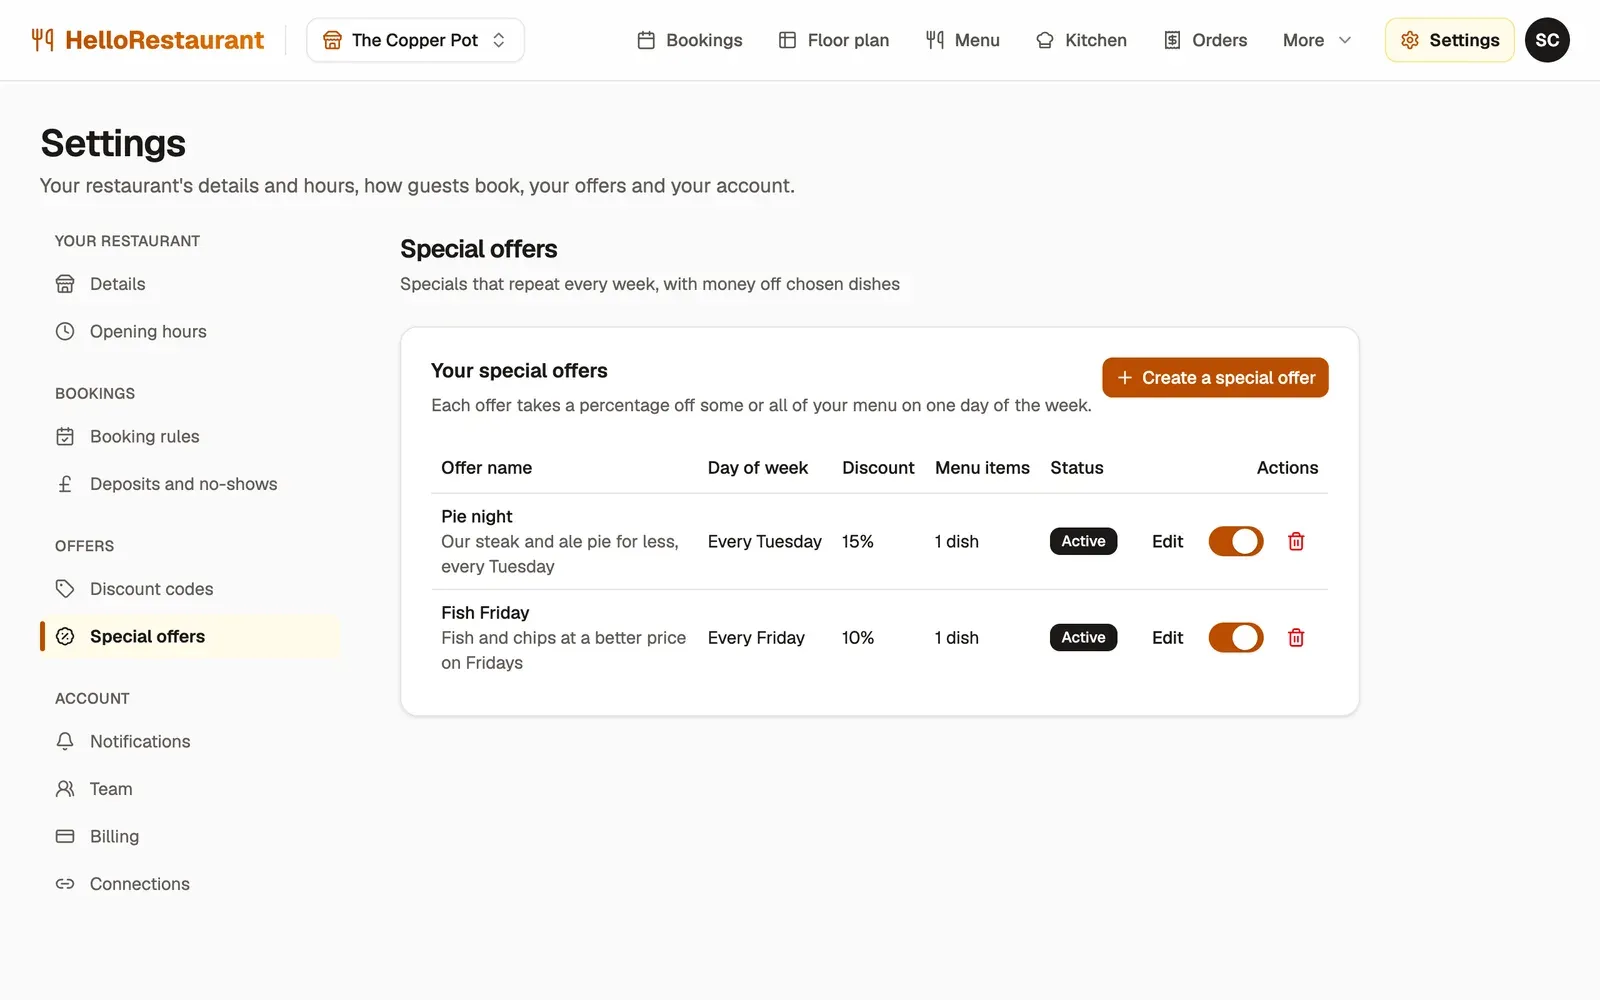Click the link icon for Connections

click(65, 884)
